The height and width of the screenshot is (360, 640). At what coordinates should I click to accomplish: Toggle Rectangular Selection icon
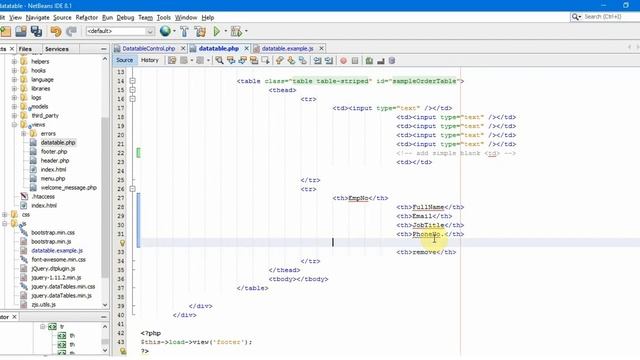265,60
